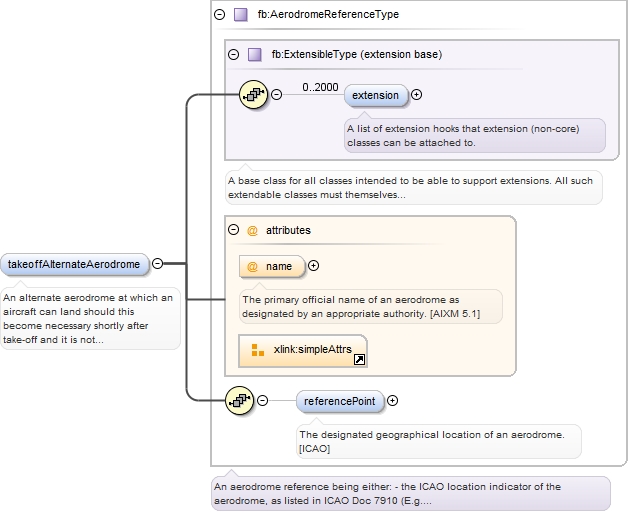Collapse the lower sequence compositor minus toggle
Screen dimensions: 629x514
pyautogui.click(x=263, y=401)
